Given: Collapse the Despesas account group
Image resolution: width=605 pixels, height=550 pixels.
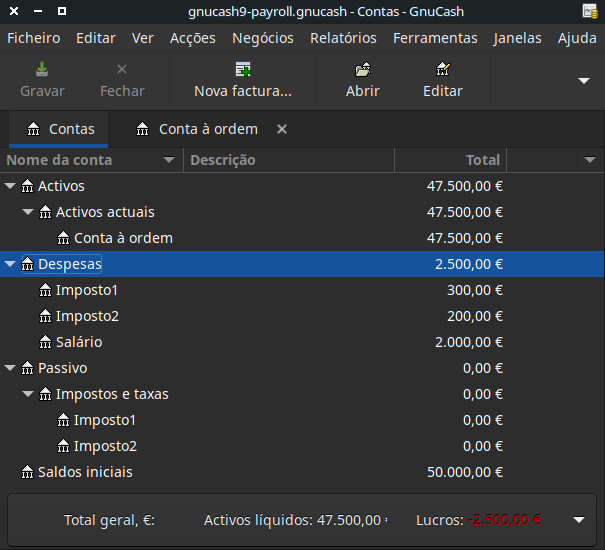Looking at the screenshot, I should 11,264.
